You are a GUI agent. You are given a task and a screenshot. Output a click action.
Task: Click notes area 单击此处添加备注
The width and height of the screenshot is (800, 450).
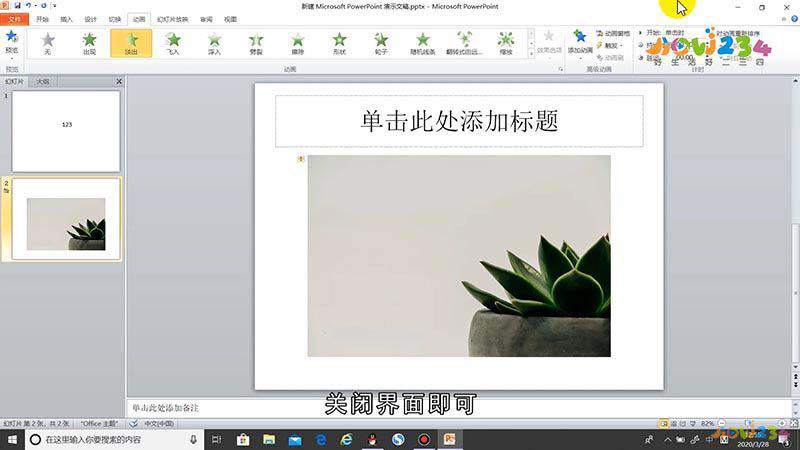pos(165,408)
